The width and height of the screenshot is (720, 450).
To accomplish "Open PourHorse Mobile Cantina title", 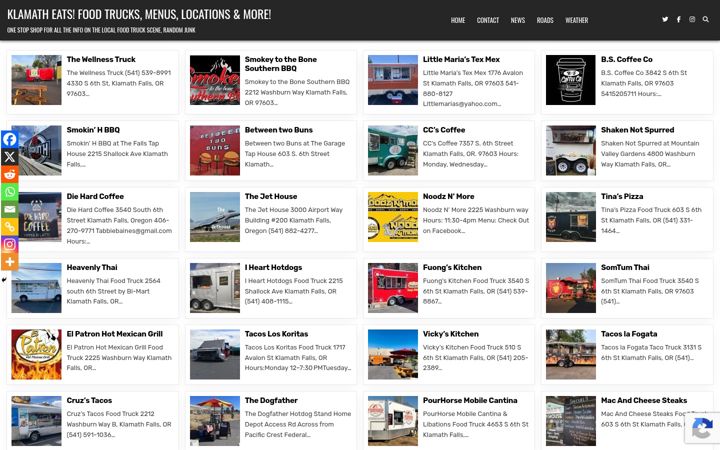I will [x=470, y=400].
